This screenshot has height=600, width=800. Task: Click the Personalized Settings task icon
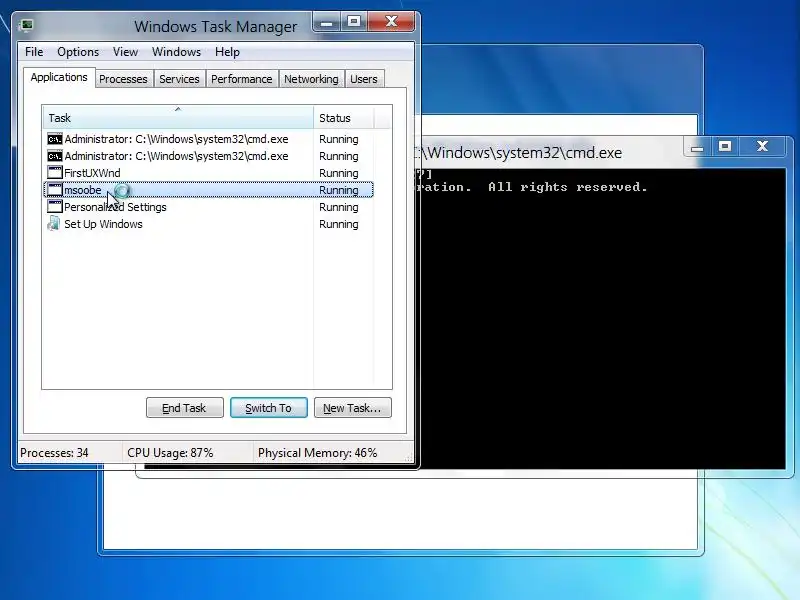pos(55,207)
